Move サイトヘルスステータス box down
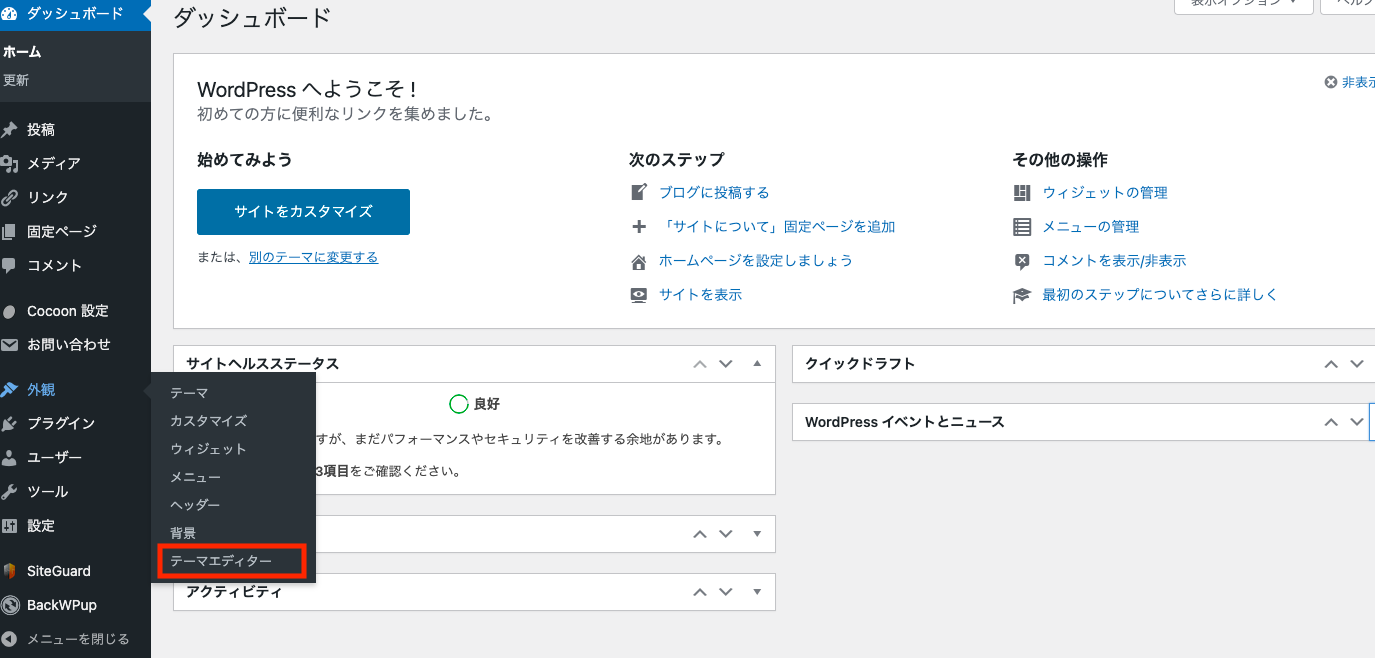This screenshot has height=658, width=1375. 726,364
